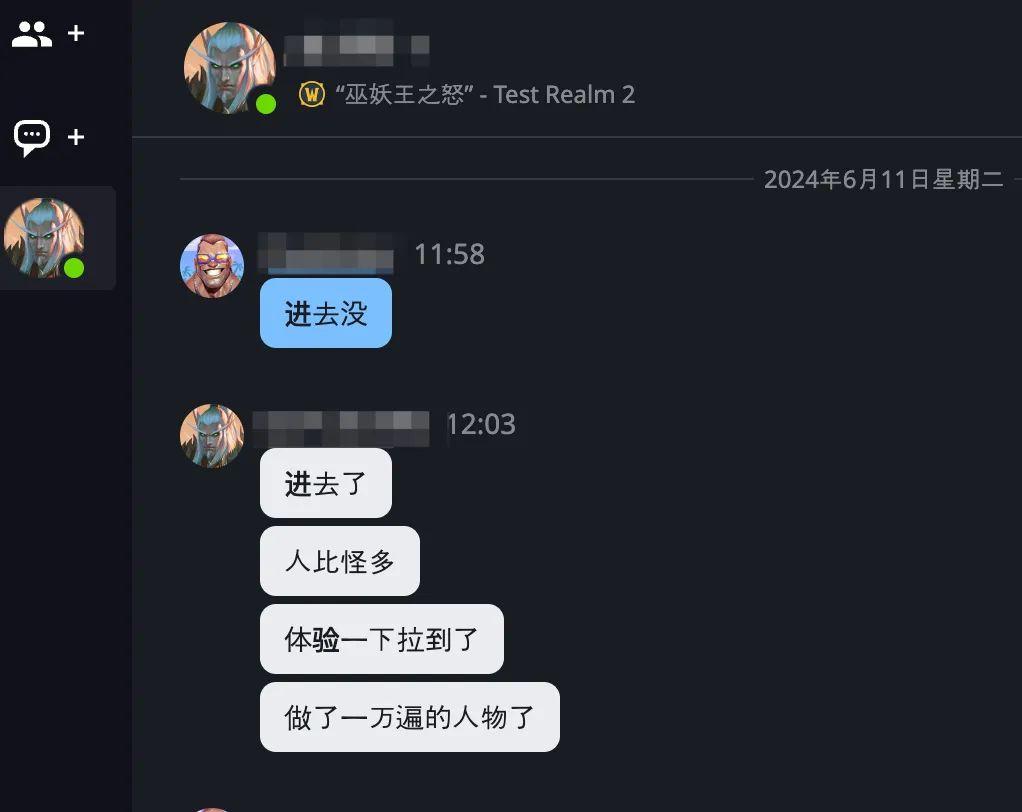Screen dimensions: 1022x812
Task: Add a friend with plus icon
Action: coord(76,33)
